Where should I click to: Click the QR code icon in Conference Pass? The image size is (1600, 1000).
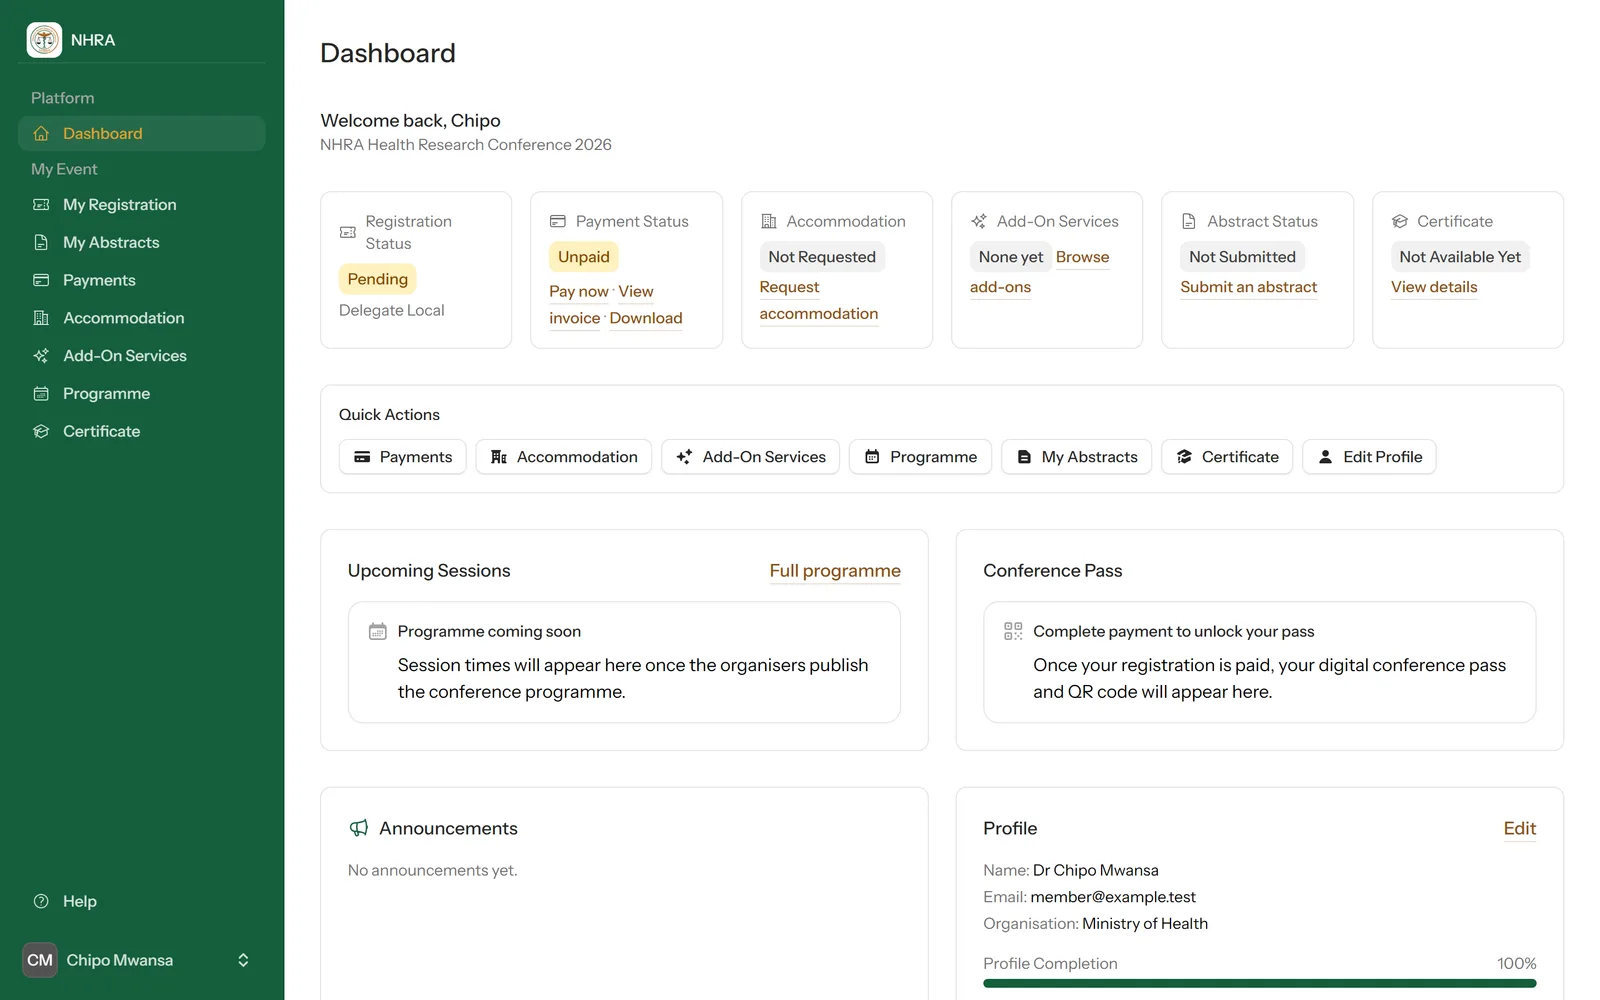click(x=1013, y=631)
